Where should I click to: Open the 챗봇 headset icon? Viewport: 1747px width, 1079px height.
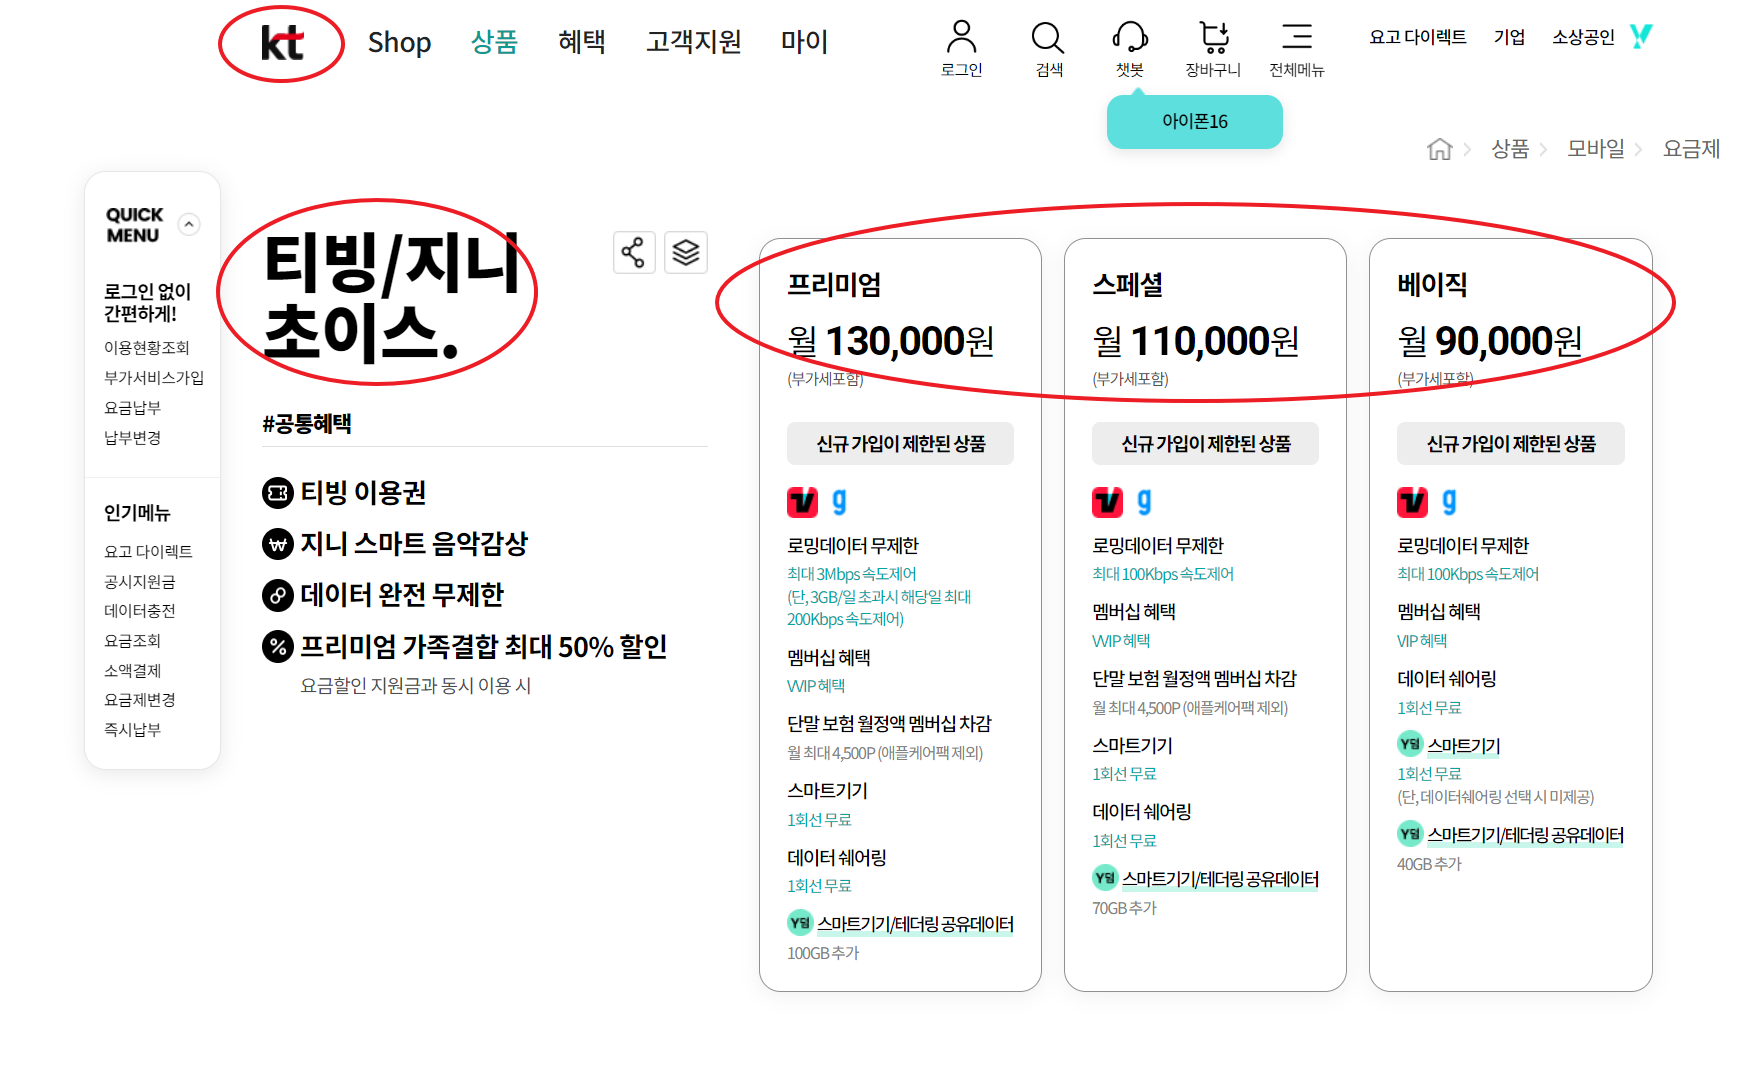pyautogui.click(x=1130, y=37)
